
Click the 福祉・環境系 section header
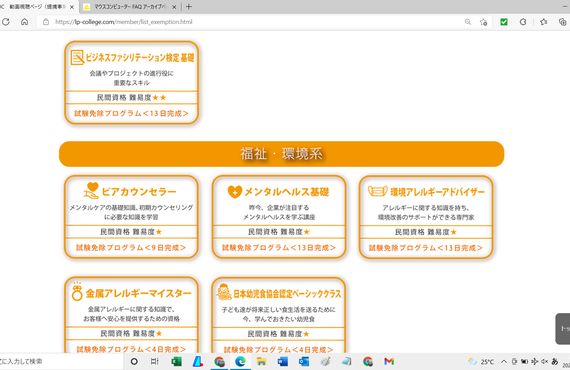281,154
